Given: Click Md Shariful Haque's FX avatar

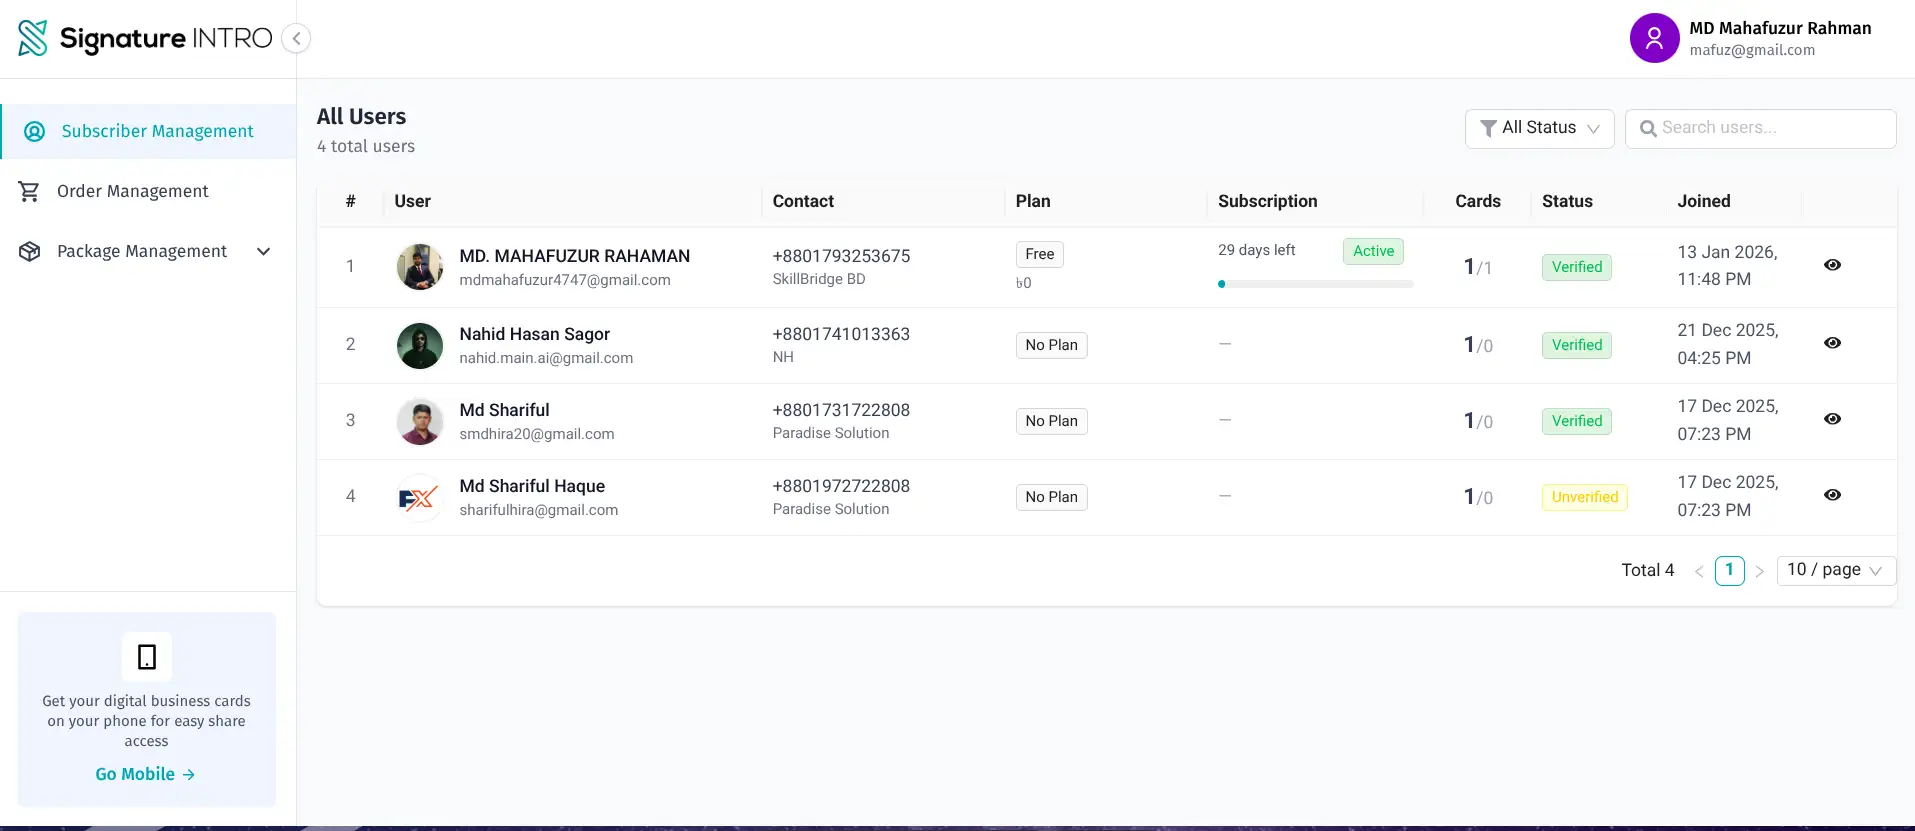Looking at the screenshot, I should click(419, 497).
